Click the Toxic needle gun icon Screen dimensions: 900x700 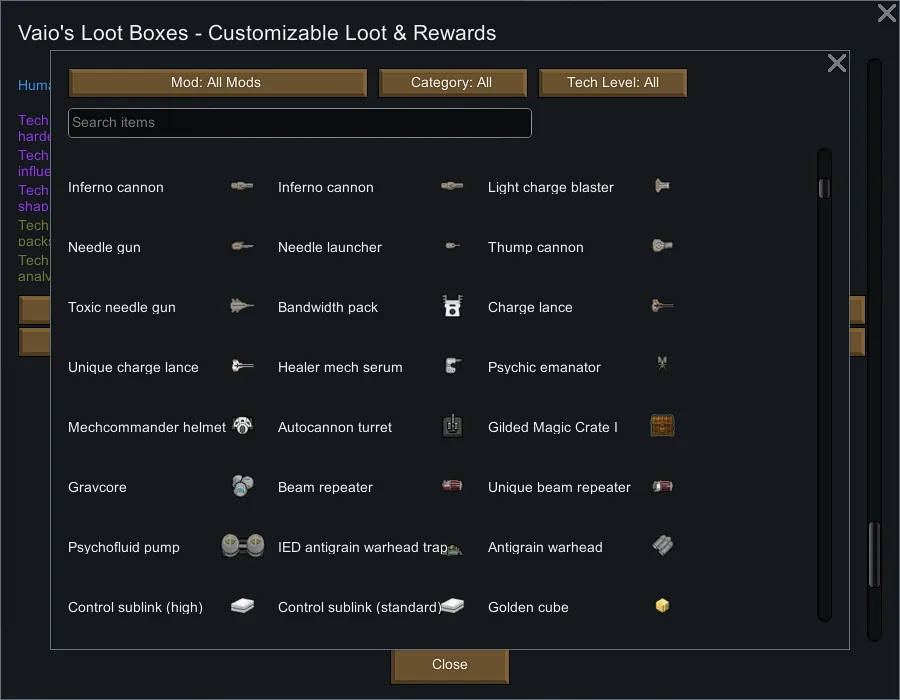tap(242, 307)
